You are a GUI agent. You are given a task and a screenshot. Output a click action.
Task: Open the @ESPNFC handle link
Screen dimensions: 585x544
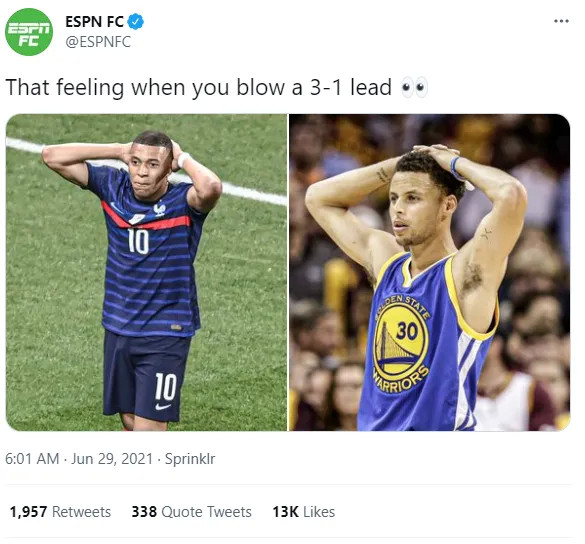click(x=98, y=42)
